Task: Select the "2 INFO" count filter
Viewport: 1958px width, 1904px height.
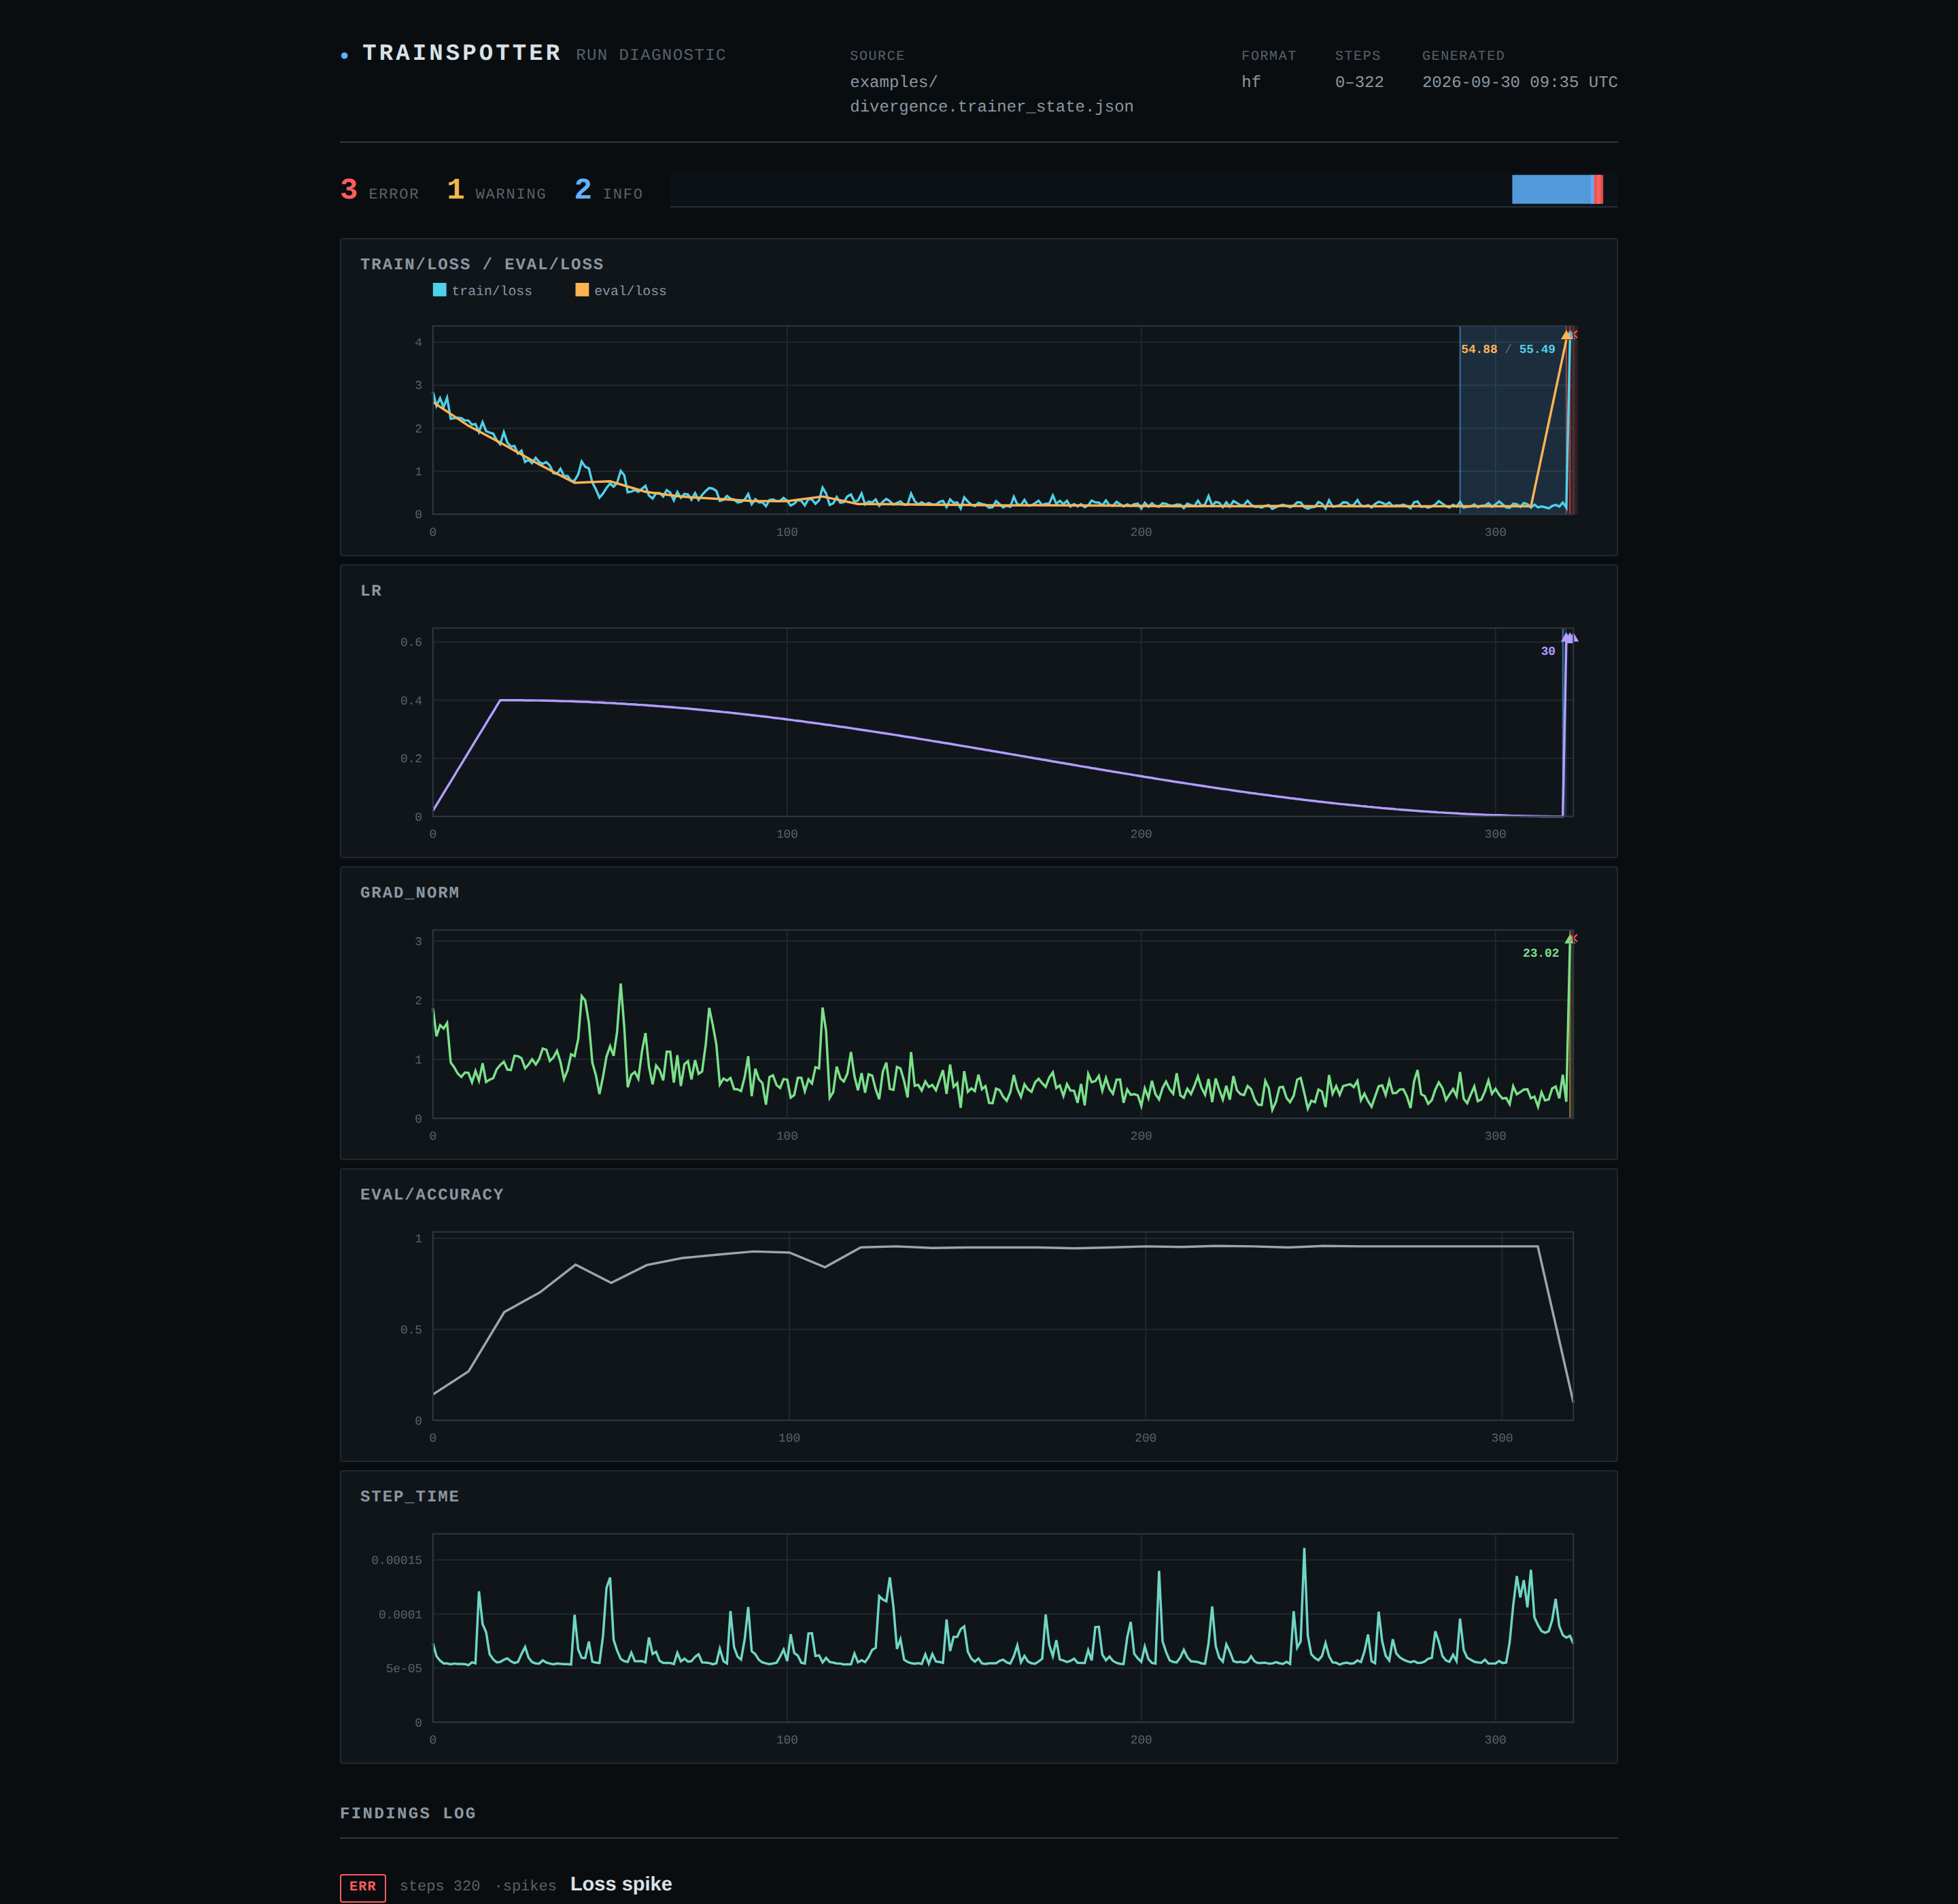Action: (609, 190)
